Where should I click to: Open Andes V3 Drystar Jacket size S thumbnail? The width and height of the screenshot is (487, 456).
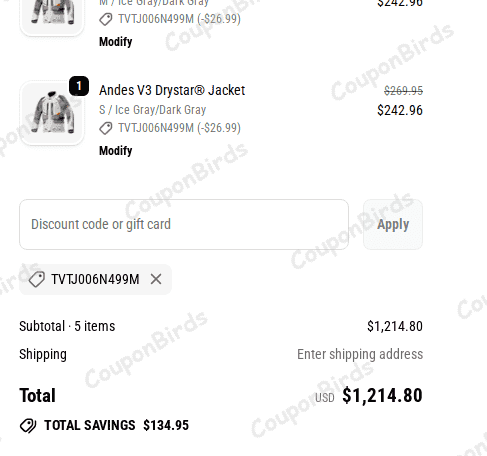[x=52, y=113]
